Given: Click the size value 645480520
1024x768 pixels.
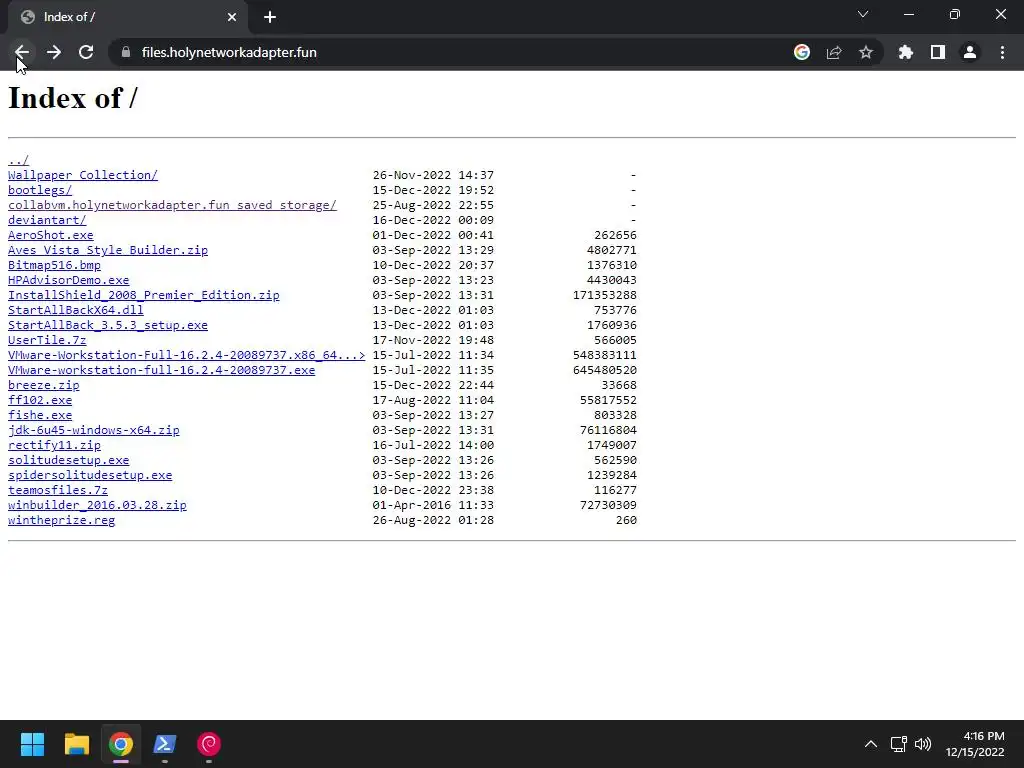Looking at the screenshot, I should tap(605, 370).
